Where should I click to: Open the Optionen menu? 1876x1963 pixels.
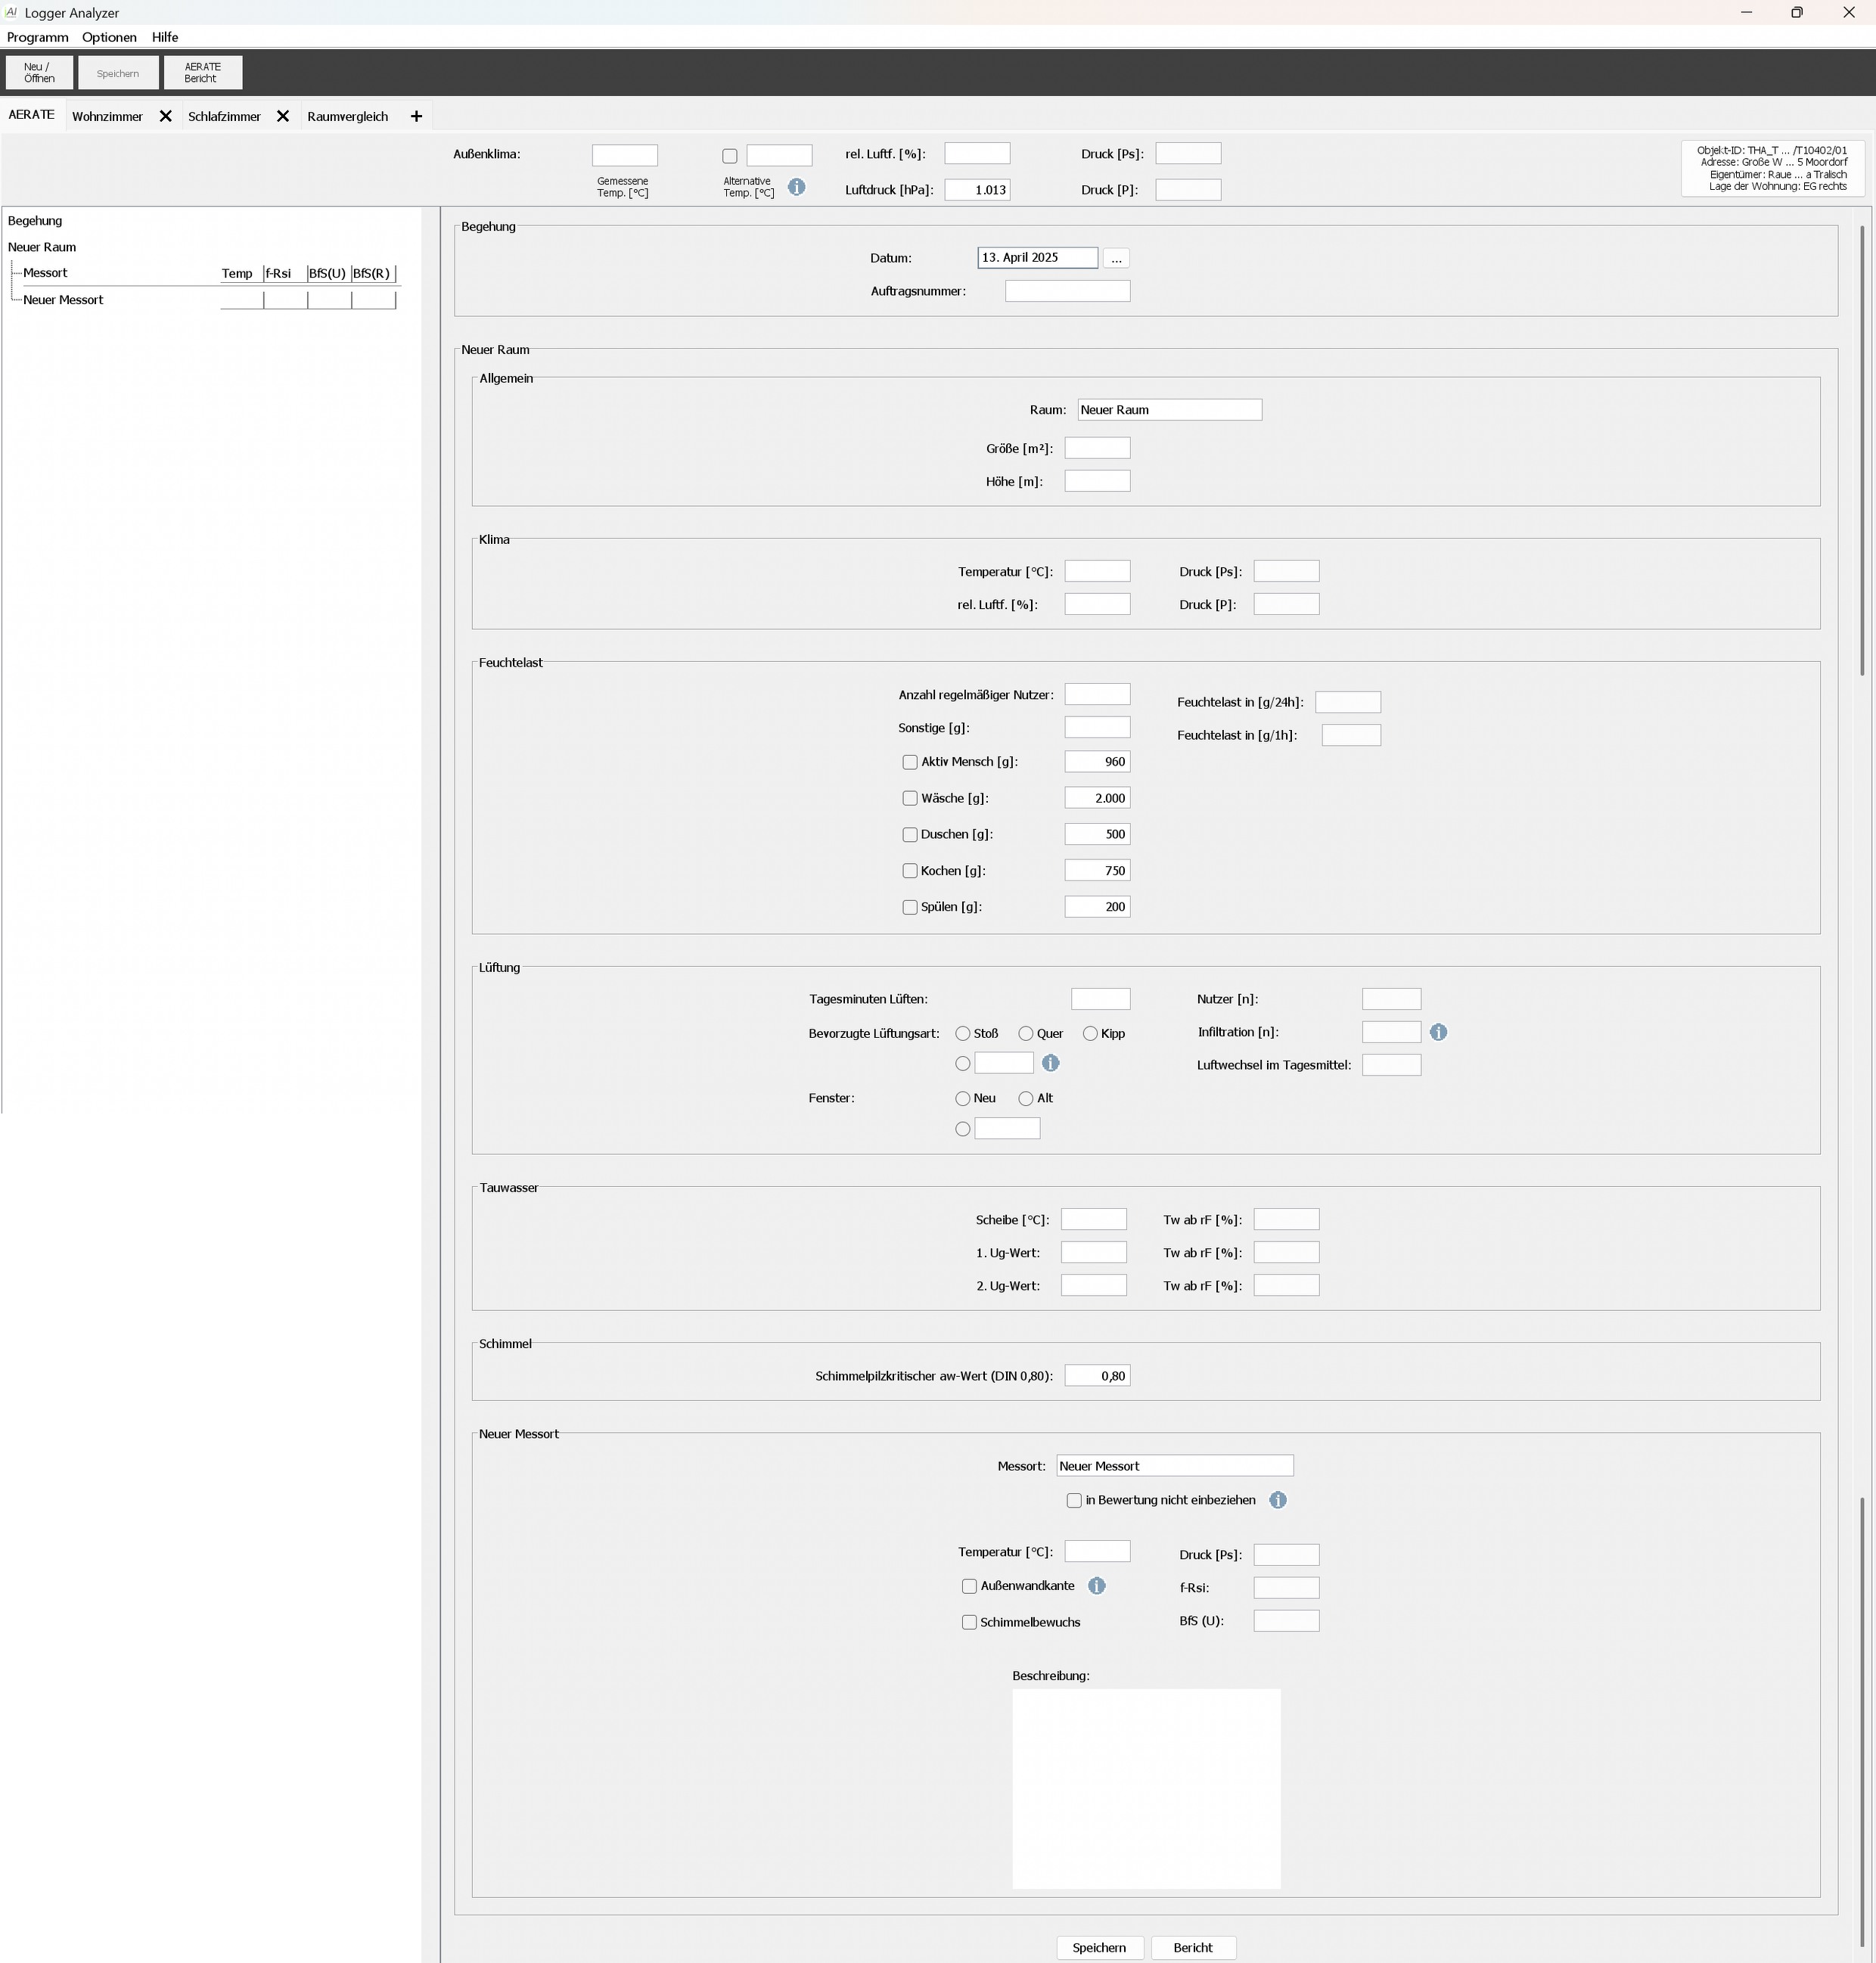(109, 37)
